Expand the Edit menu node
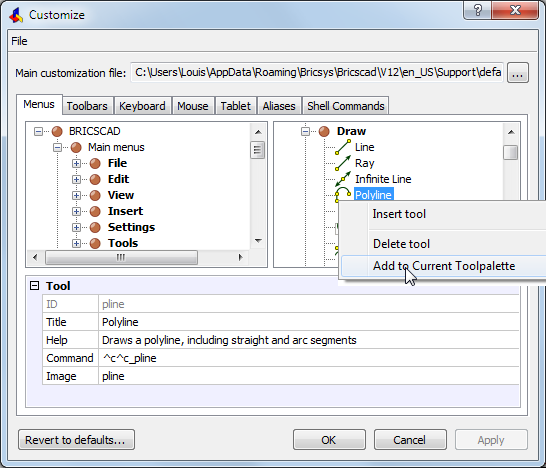Screen dimensions: 546x468 click(76, 179)
